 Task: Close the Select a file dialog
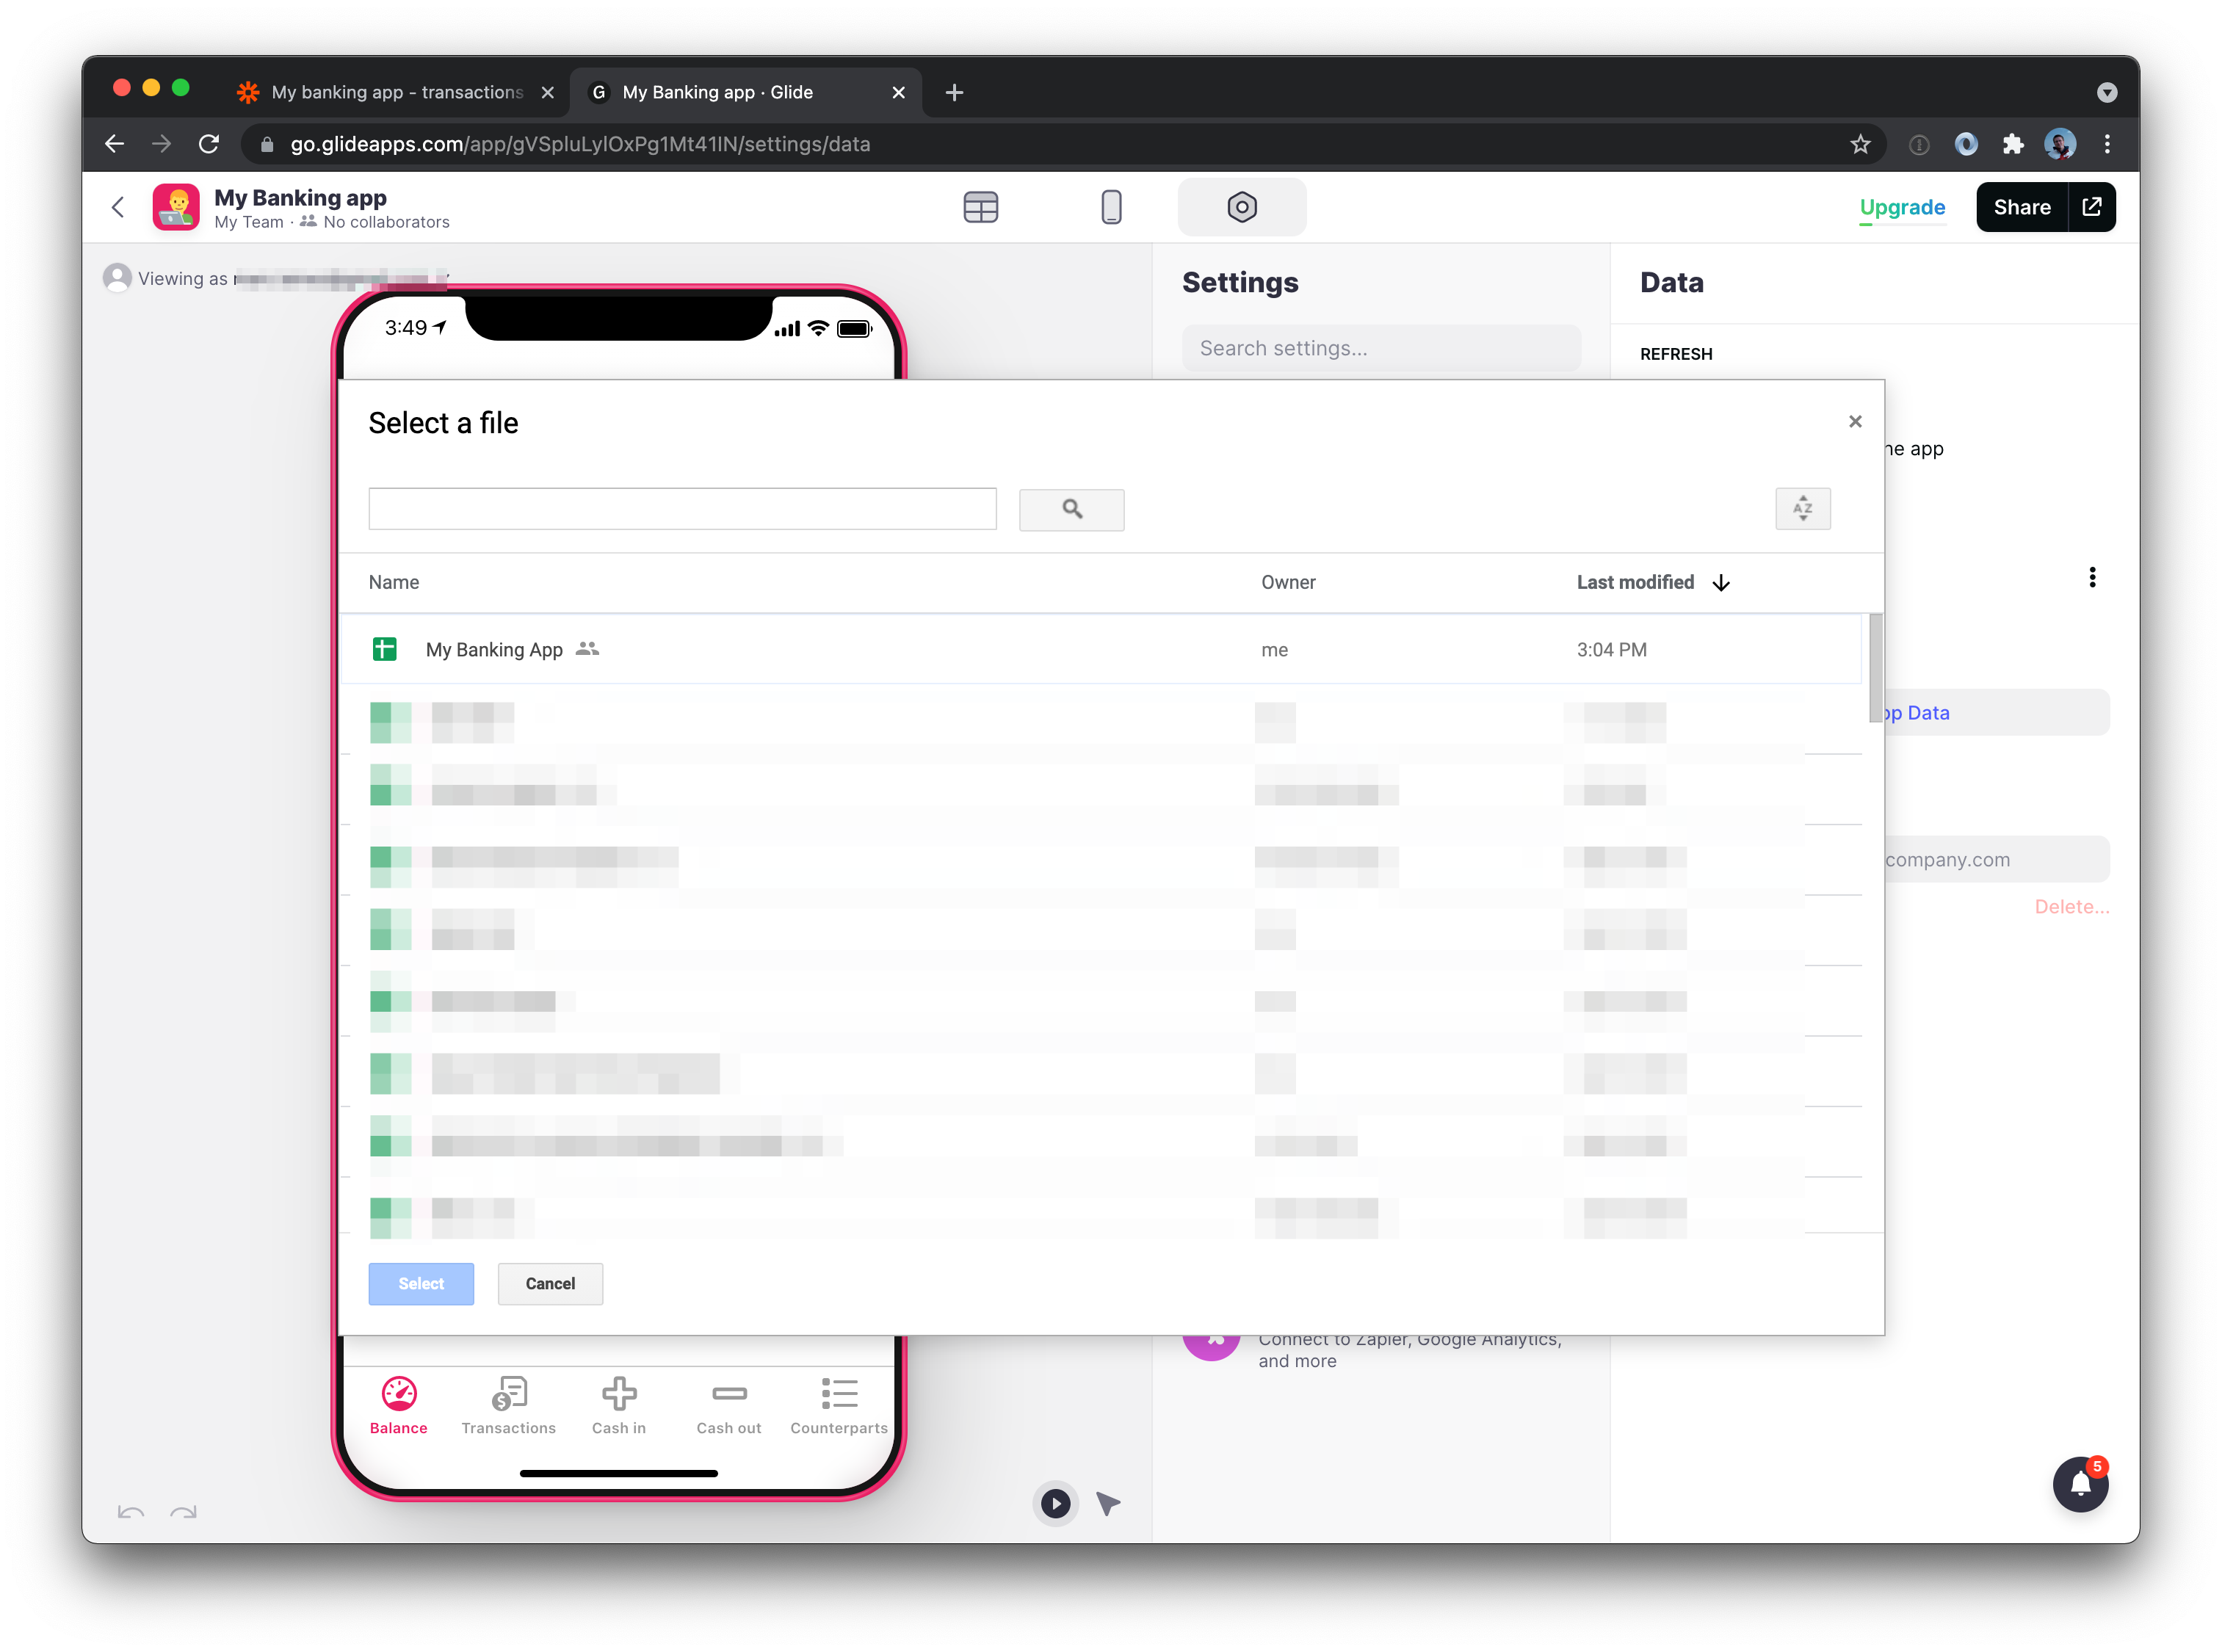click(x=1854, y=422)
